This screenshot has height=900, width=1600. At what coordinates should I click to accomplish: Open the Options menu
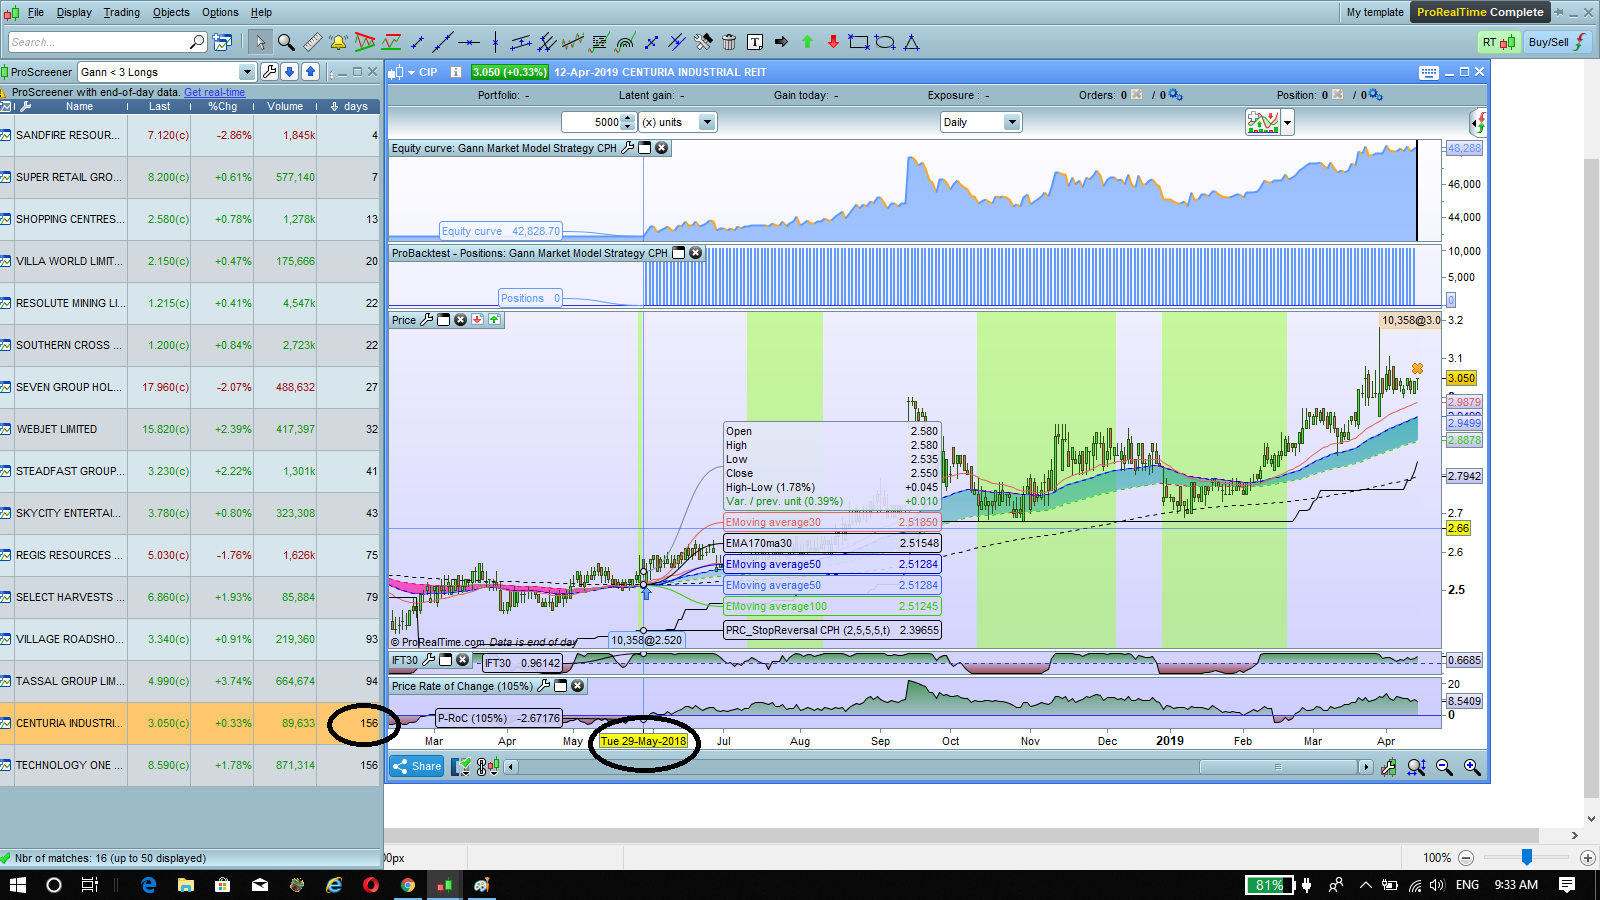220,12
